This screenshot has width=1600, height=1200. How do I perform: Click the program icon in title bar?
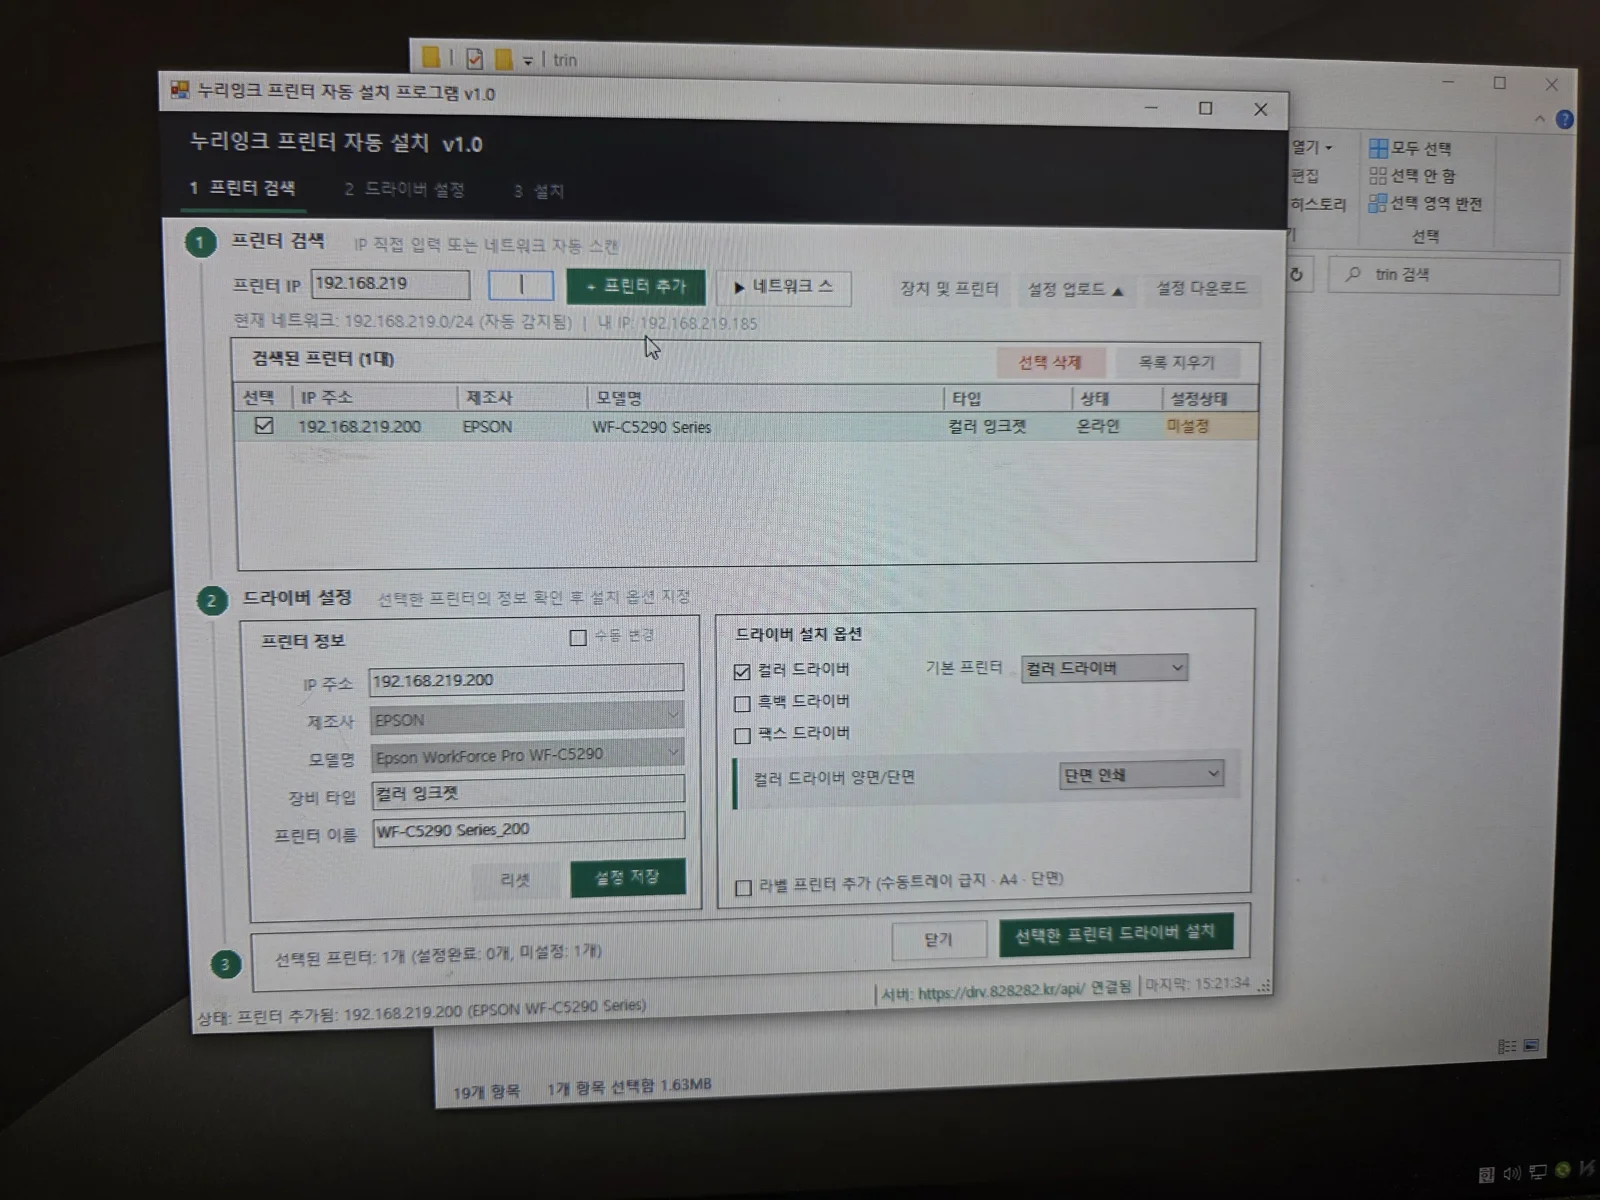[x=179, y=90]
